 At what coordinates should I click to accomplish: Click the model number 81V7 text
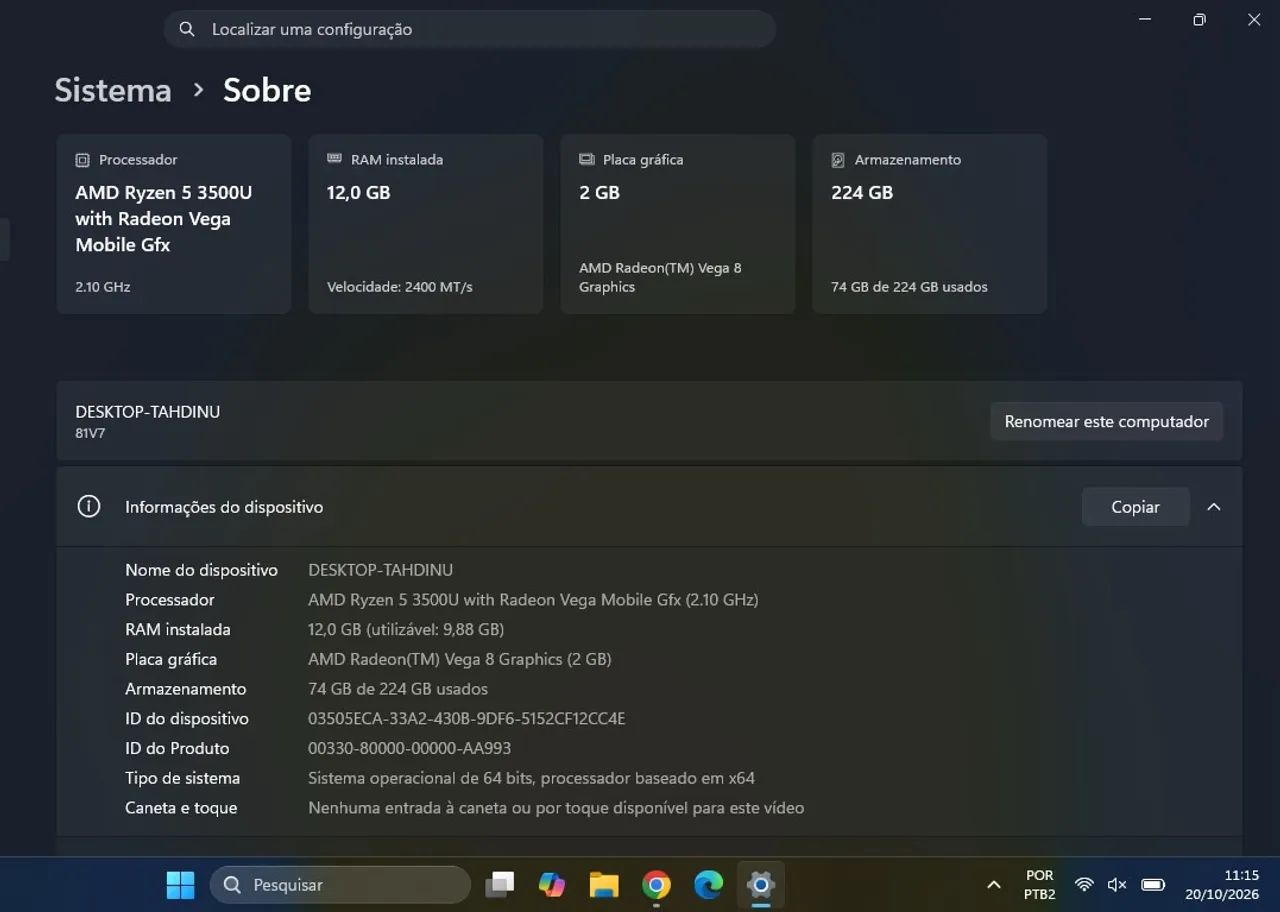(x=90, y=434)
